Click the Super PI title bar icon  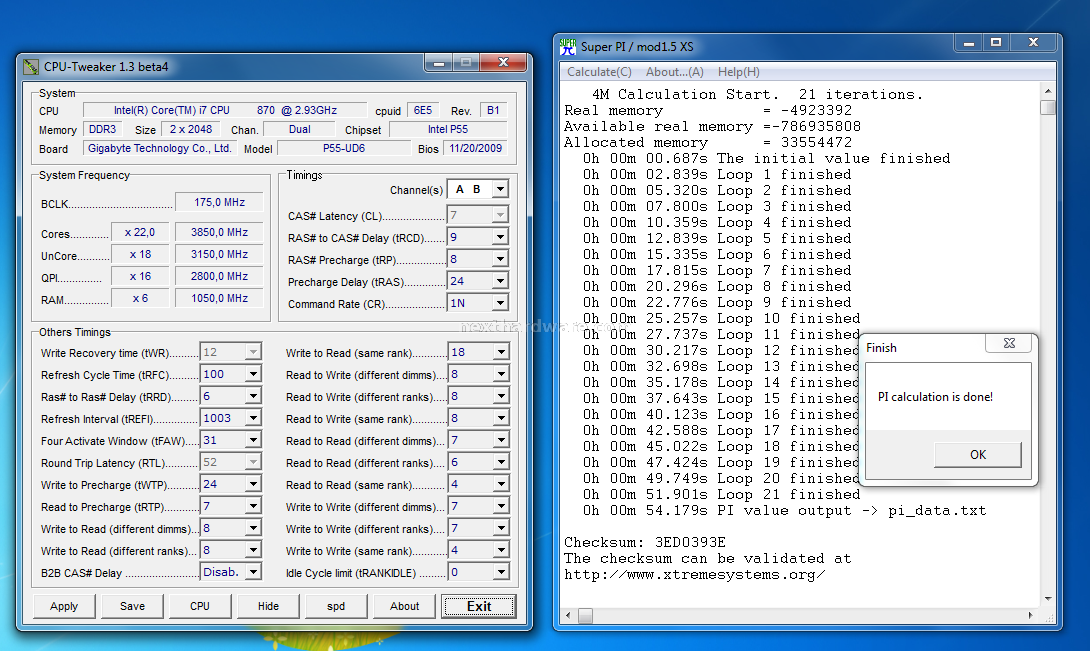tap(568, 47)
